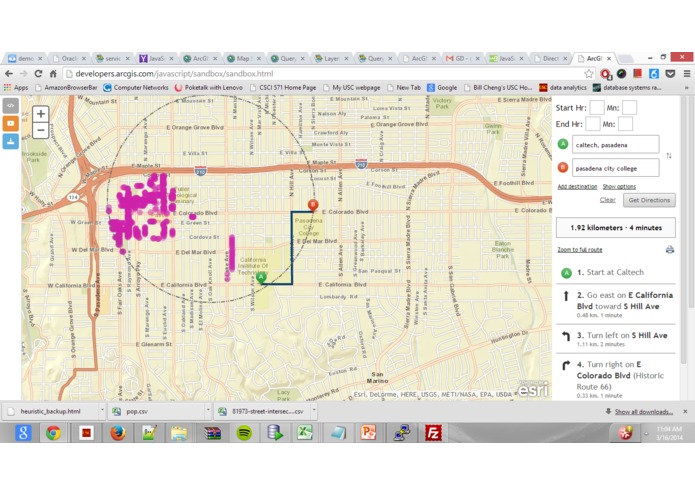Viewport: 695px width, 494px height.
Task: Click the End Mn input box
Action: 625,124
